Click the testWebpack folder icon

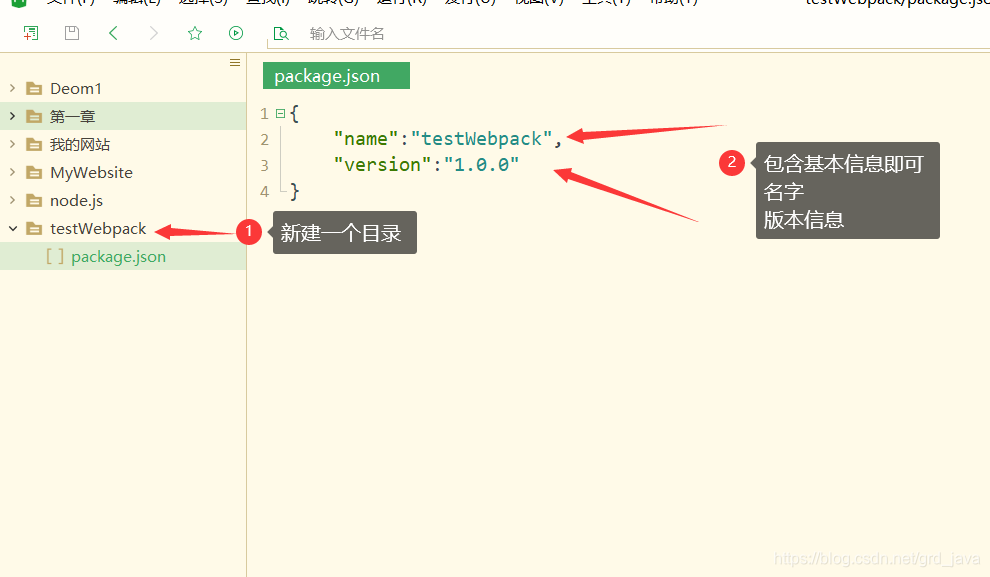(x=34, y=229)
